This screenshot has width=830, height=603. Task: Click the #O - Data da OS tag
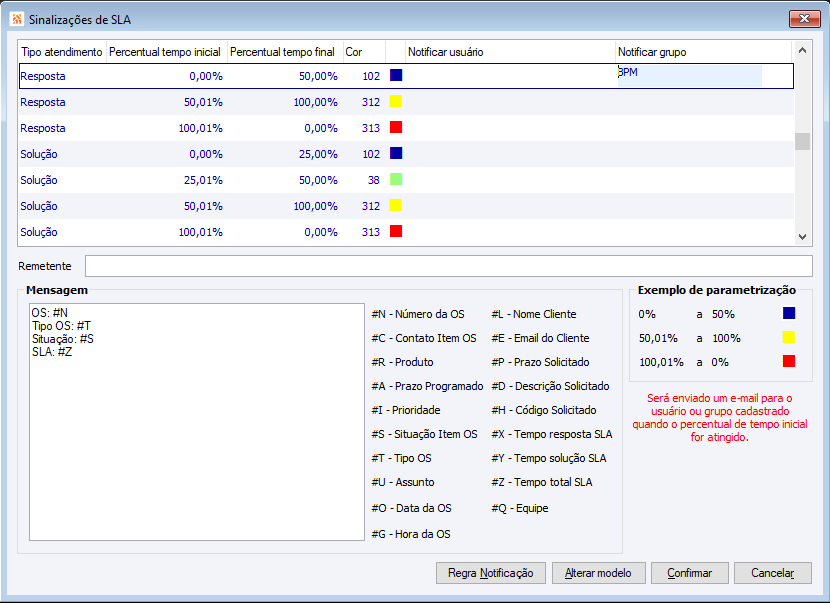pos(411,508)
